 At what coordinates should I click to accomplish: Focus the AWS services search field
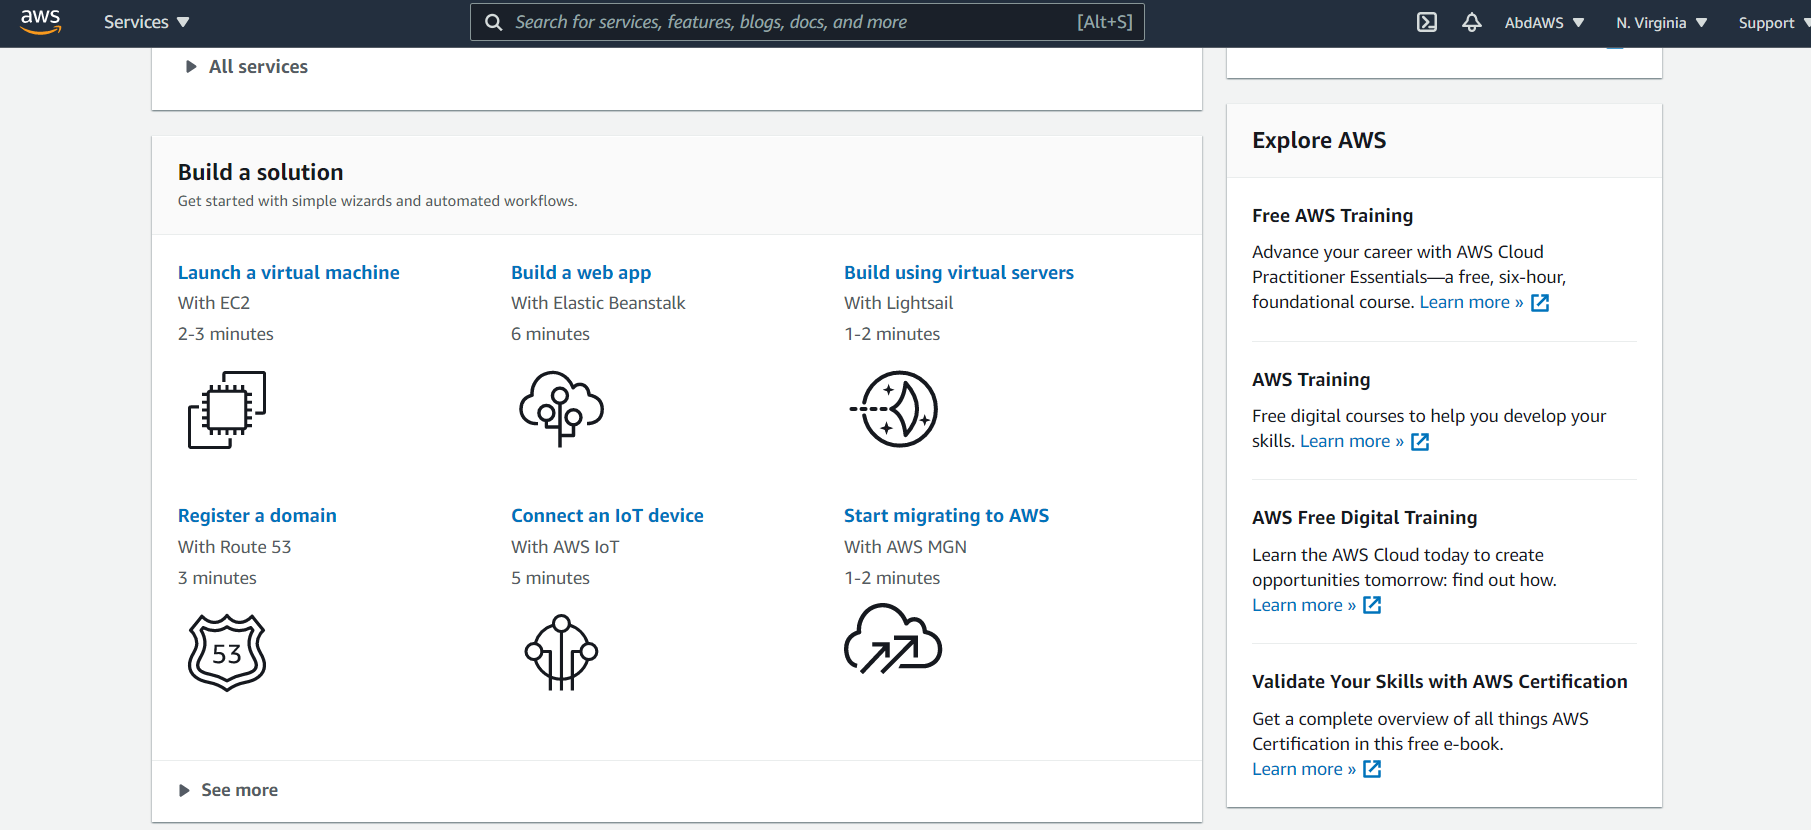point(807,22)
